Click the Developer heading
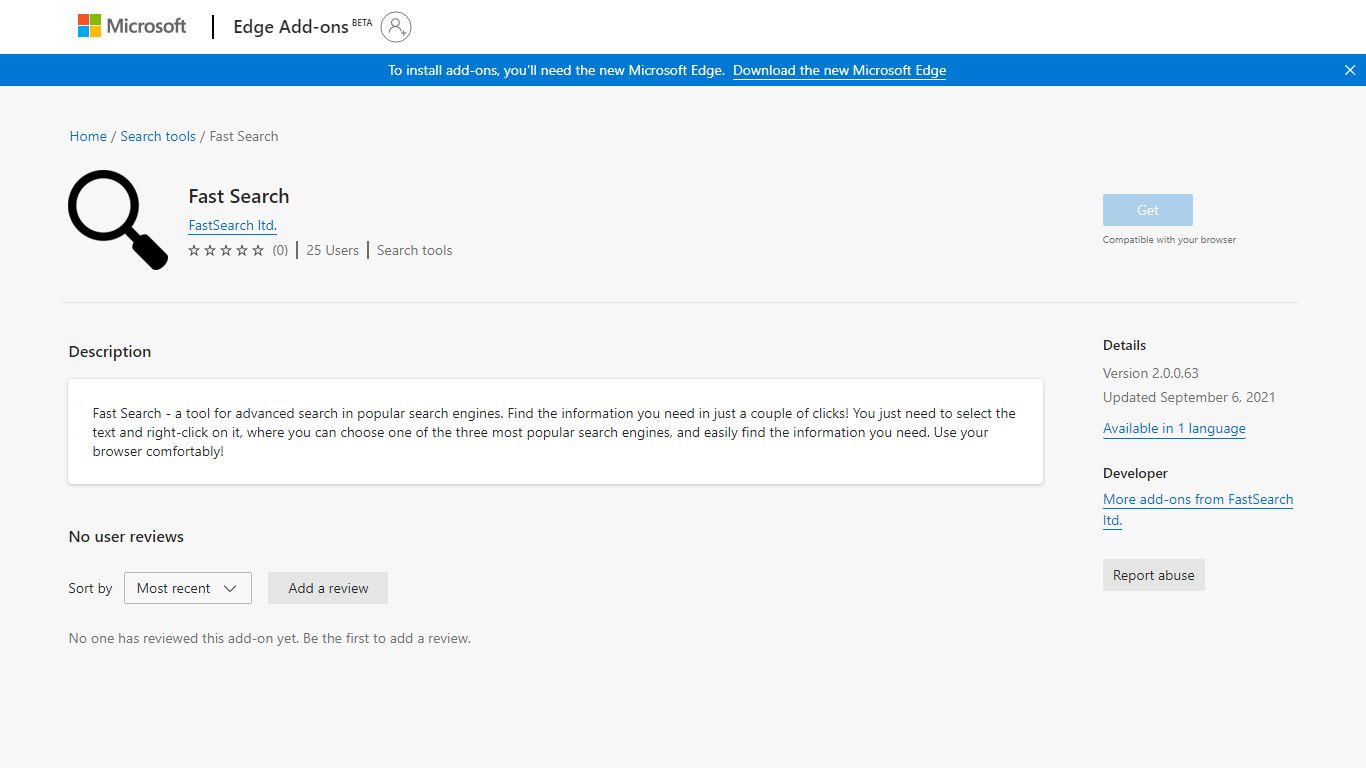1366x768 pixels. [x=1135, y=473]
